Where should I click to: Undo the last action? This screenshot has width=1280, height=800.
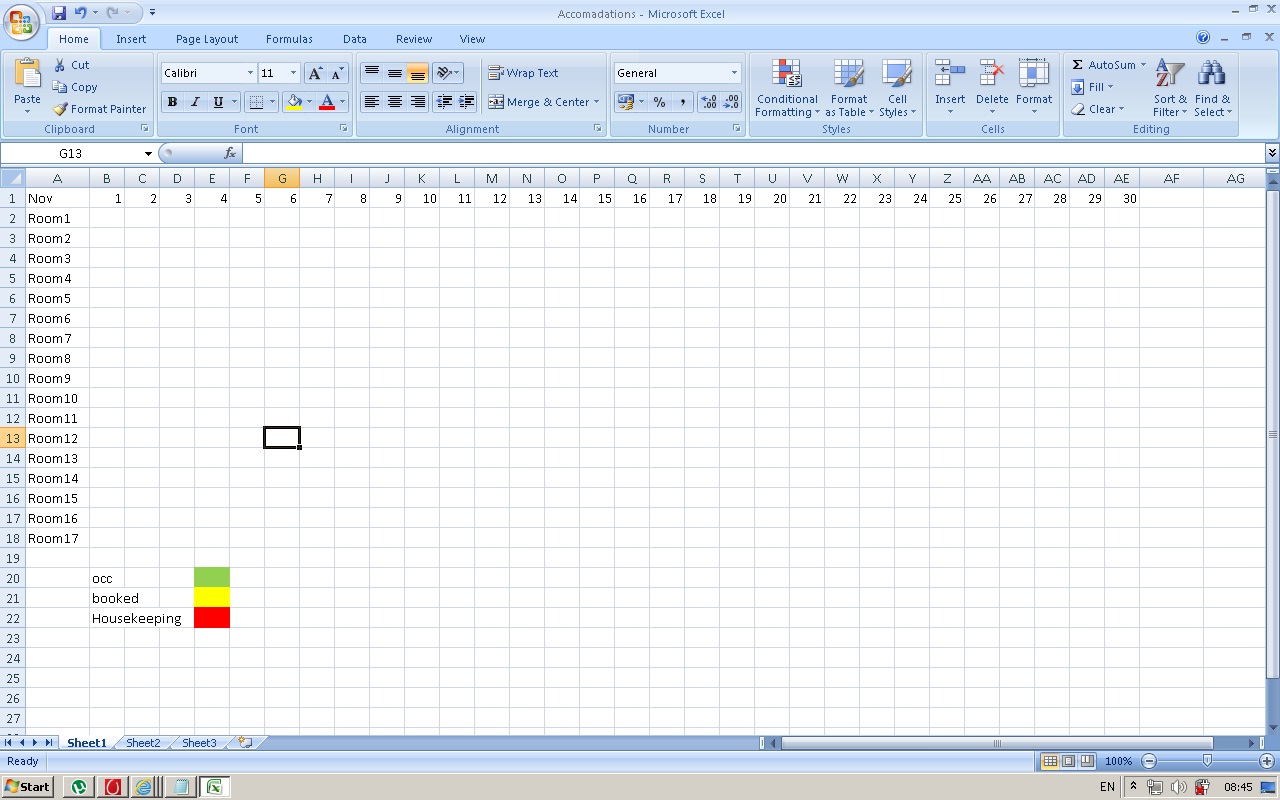click(80, 13)
